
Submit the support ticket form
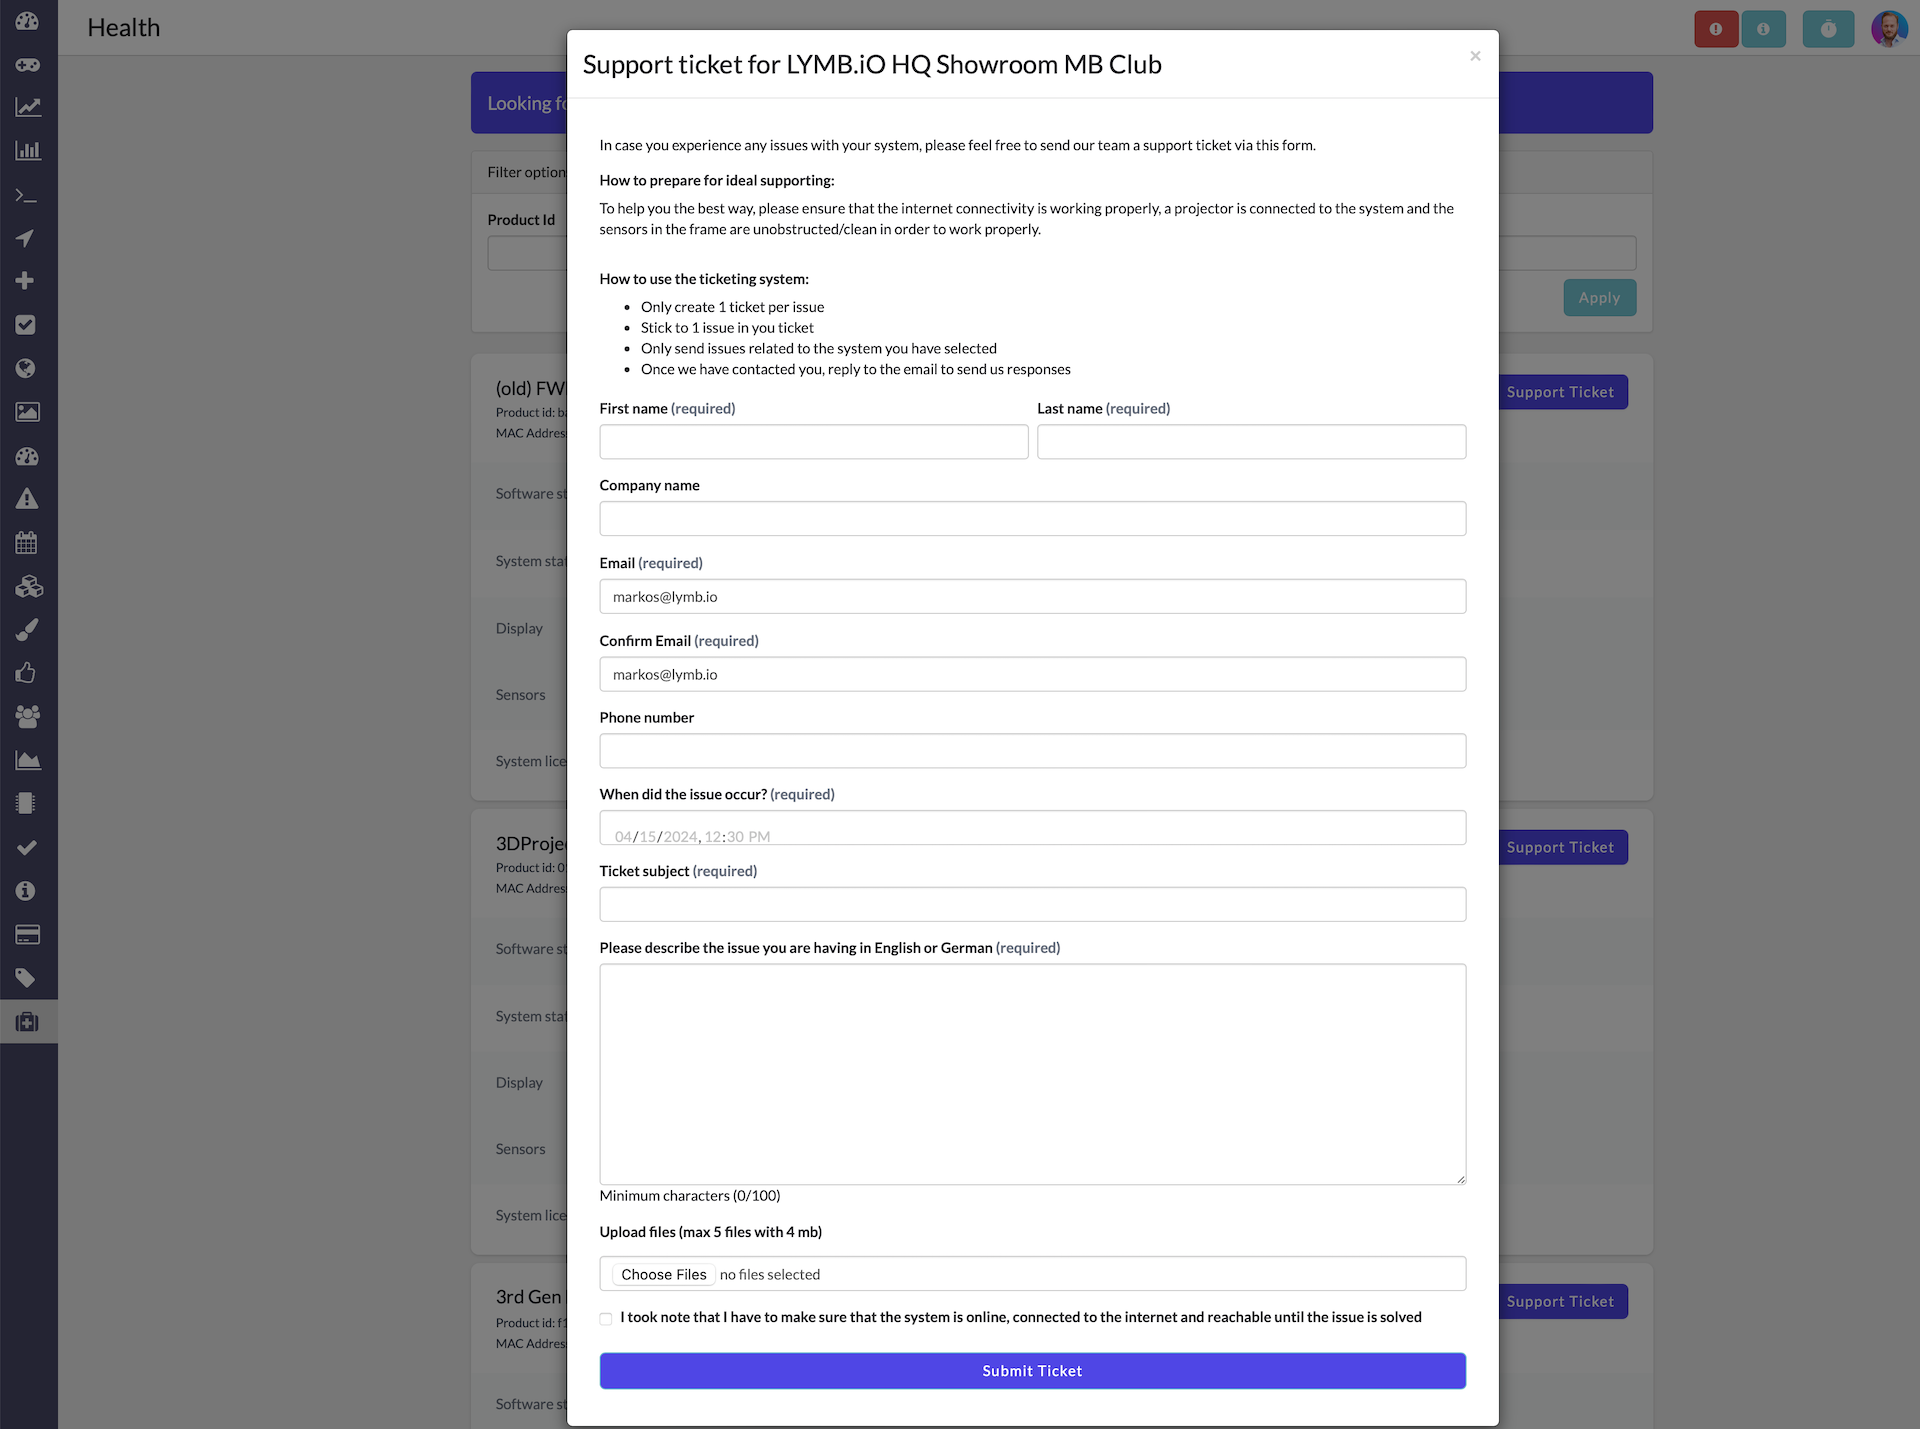(1033, 1369)
